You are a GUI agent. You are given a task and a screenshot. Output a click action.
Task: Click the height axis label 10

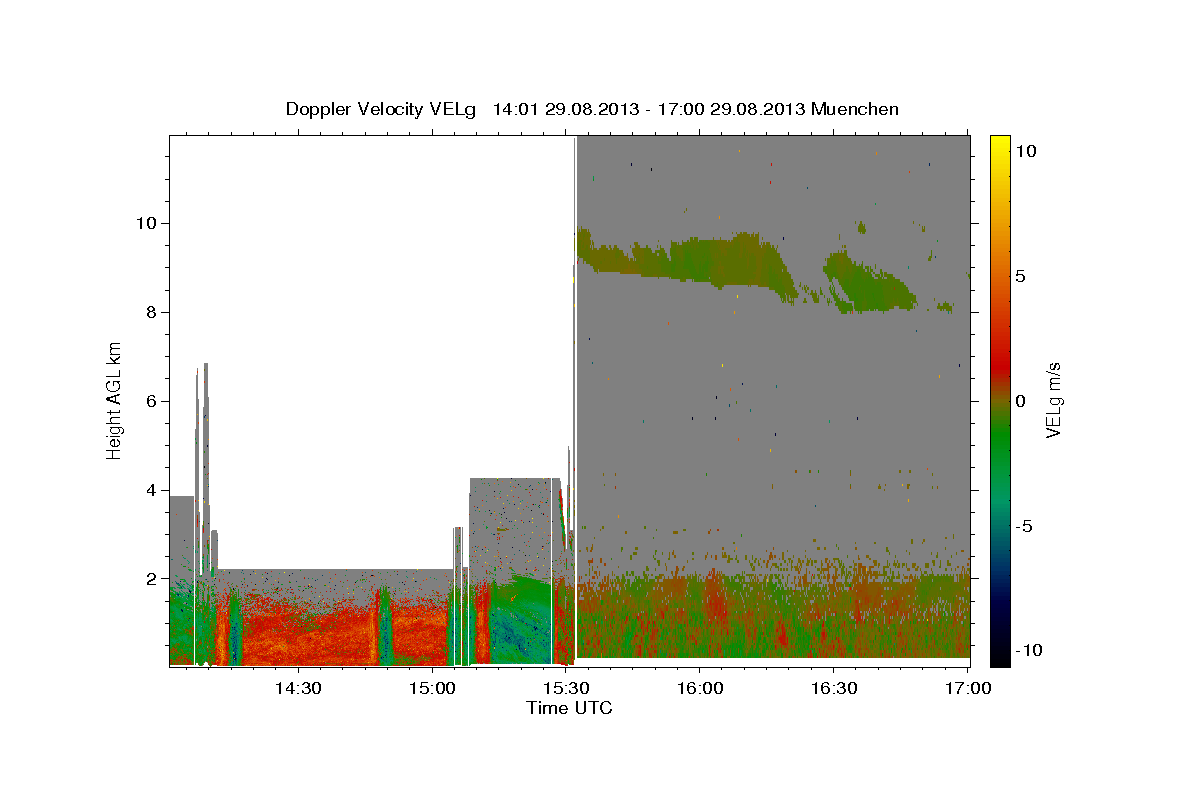pos(149,223)
